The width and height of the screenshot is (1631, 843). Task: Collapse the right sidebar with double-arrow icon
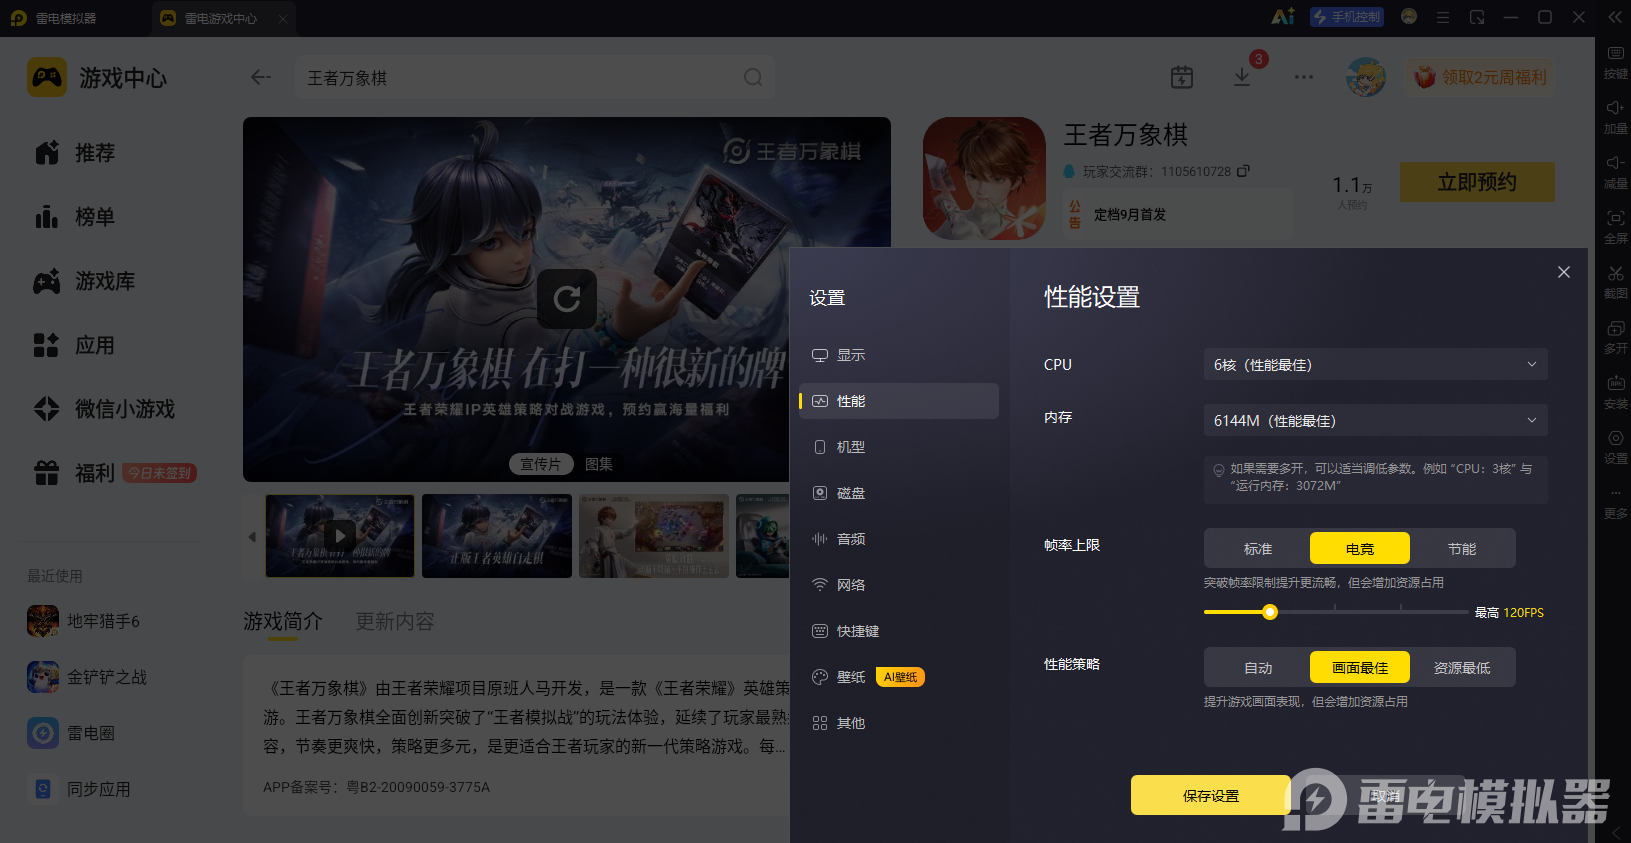coord(1615,17)
